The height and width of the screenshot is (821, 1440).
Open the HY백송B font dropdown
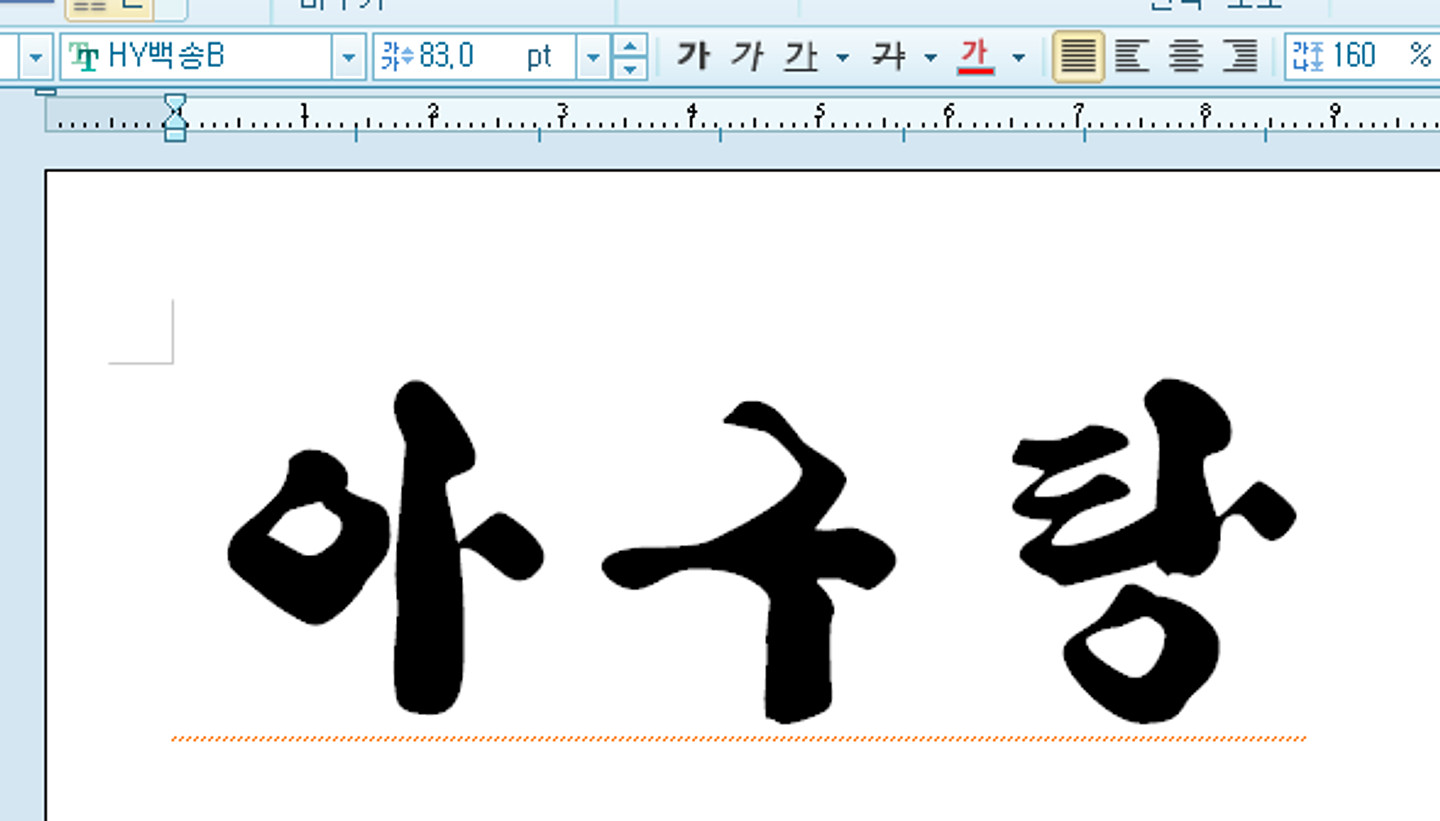click(x=348, y=57)
